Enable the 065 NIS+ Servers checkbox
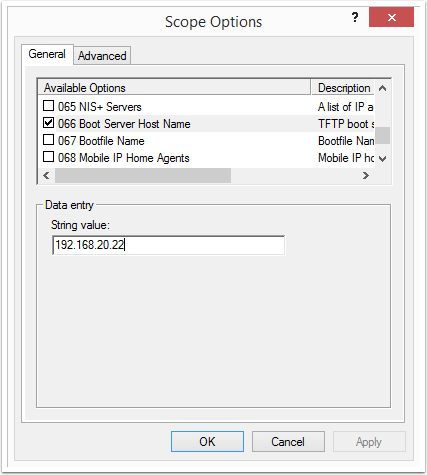The width and height of the screenshot is (427, 475). (x=49, y=106)
